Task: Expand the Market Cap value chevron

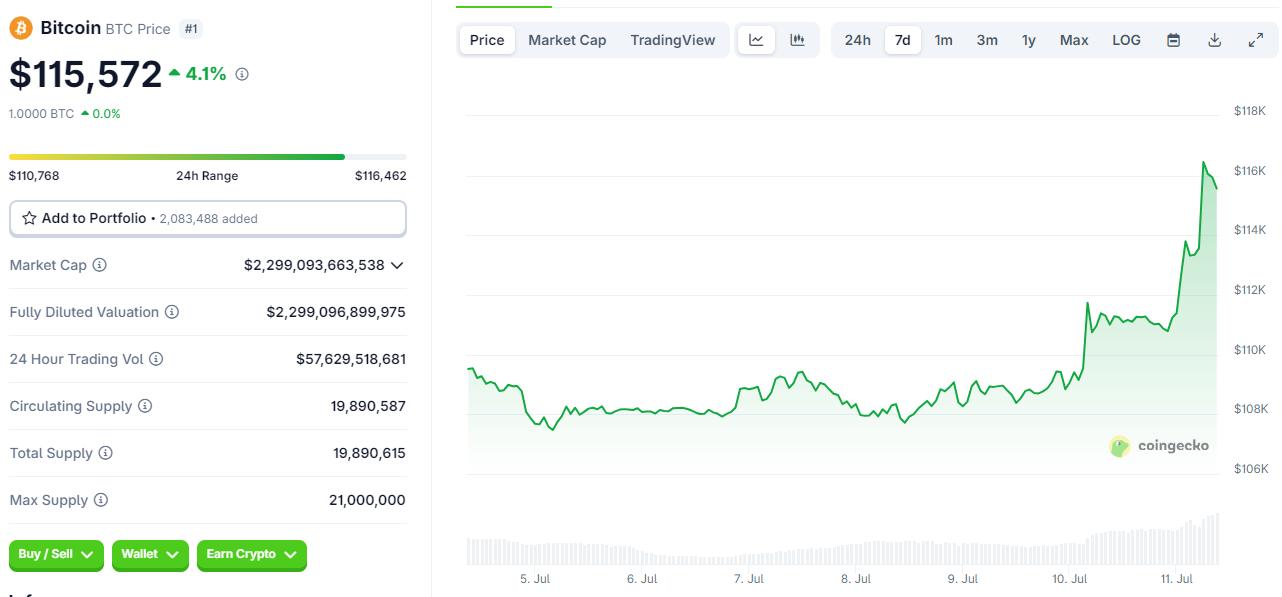Action: point(397,265)
